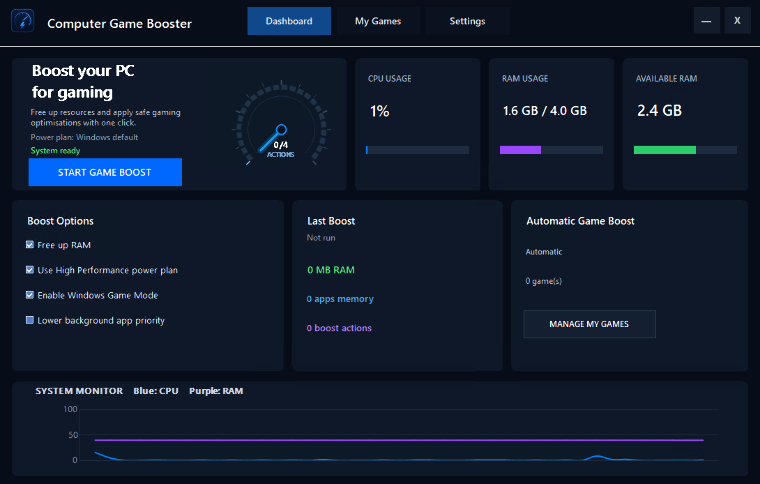Viewport: 760px width, 484px height.
Task: Click the Computer Game Booster logo icon
Action: point(22,21)
